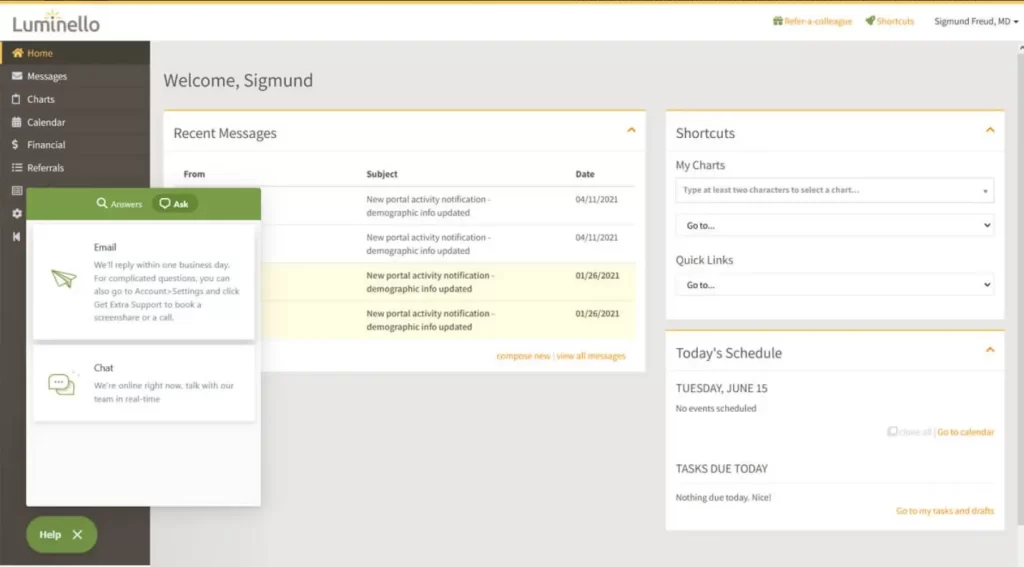
Task: Click the compose new link
Action: click(x=523, y=356)
